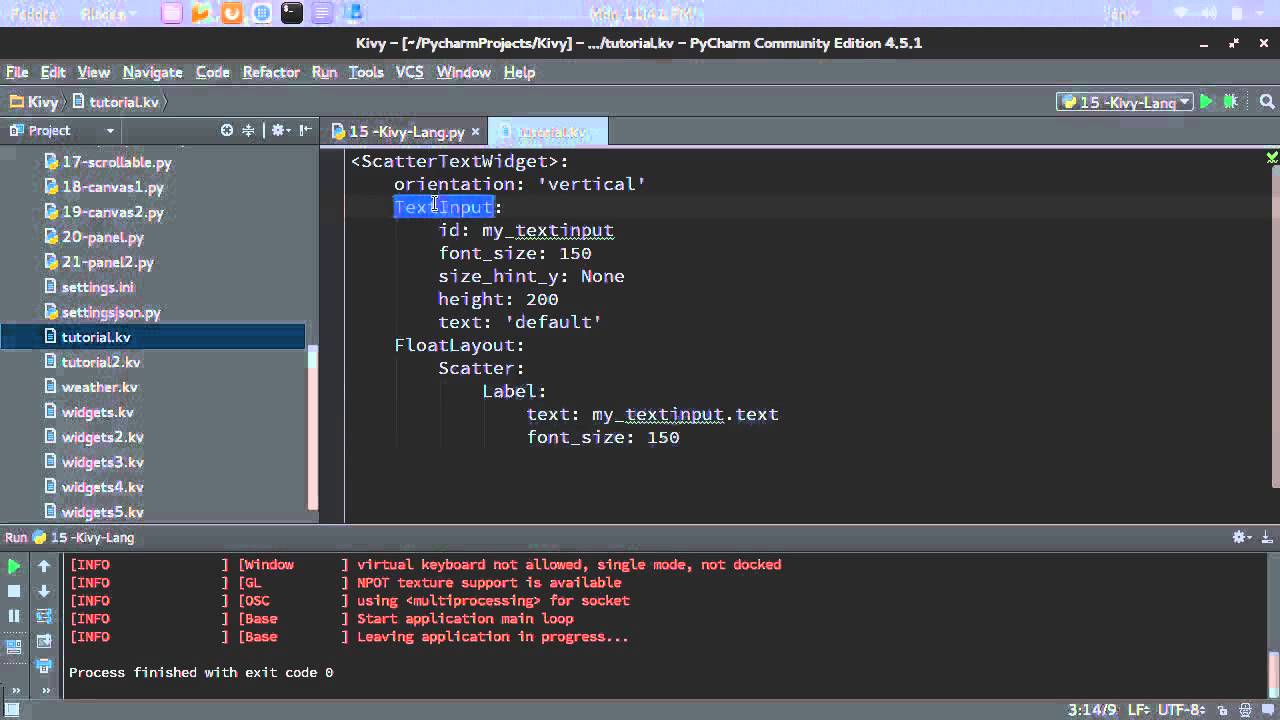The width and height of the screenshot is (1280, 720).
Task: Expand more left-column Run panel actions chevron
Action: pyautogui.click(x=14, y=689)
